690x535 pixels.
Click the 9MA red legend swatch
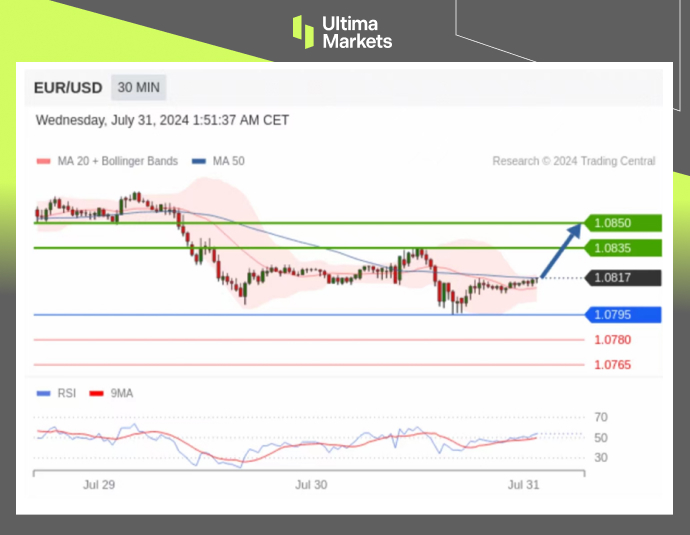(96, 393)
